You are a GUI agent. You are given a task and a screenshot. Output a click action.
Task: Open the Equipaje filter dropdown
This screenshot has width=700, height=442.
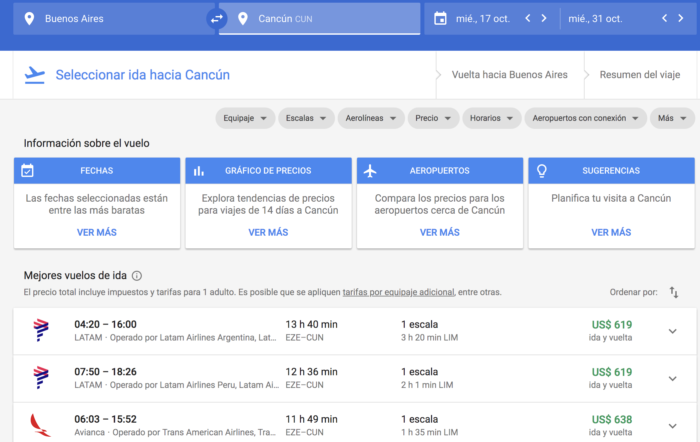(245, 118)
